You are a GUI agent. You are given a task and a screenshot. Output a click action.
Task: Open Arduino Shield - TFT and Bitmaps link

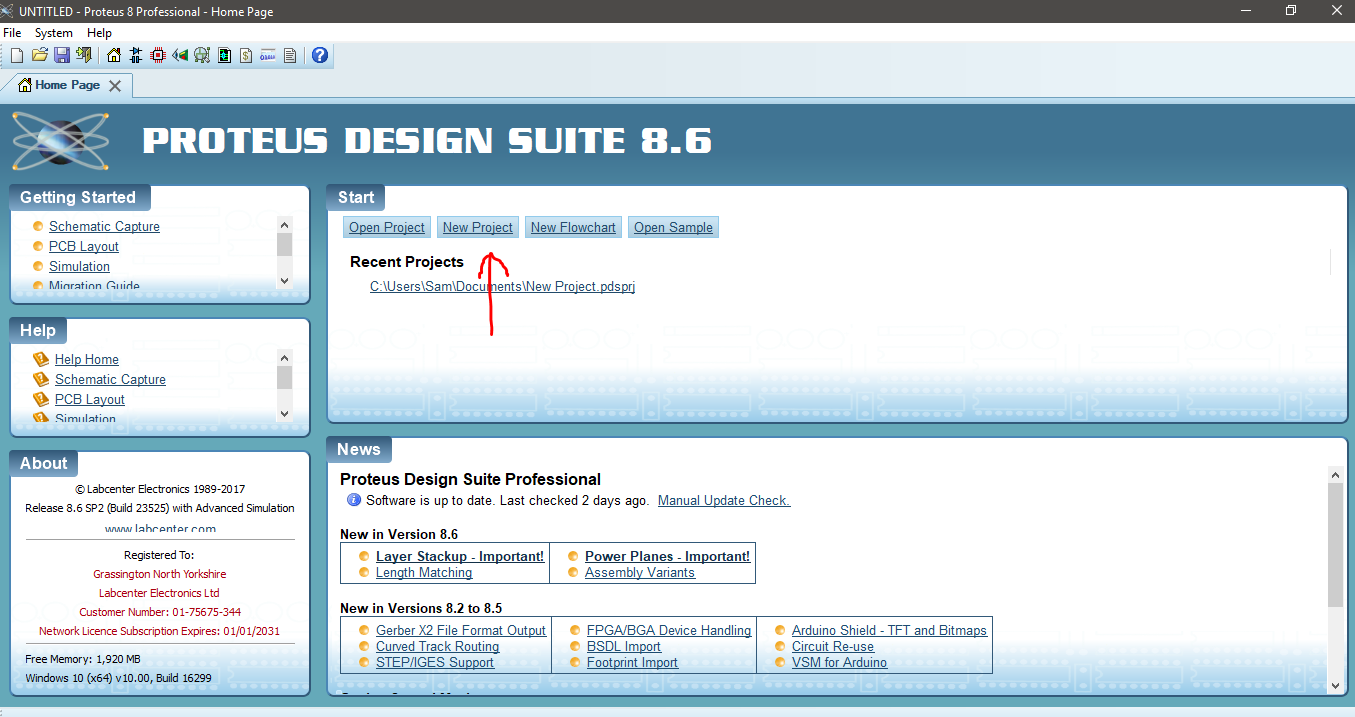click(889, 630)
